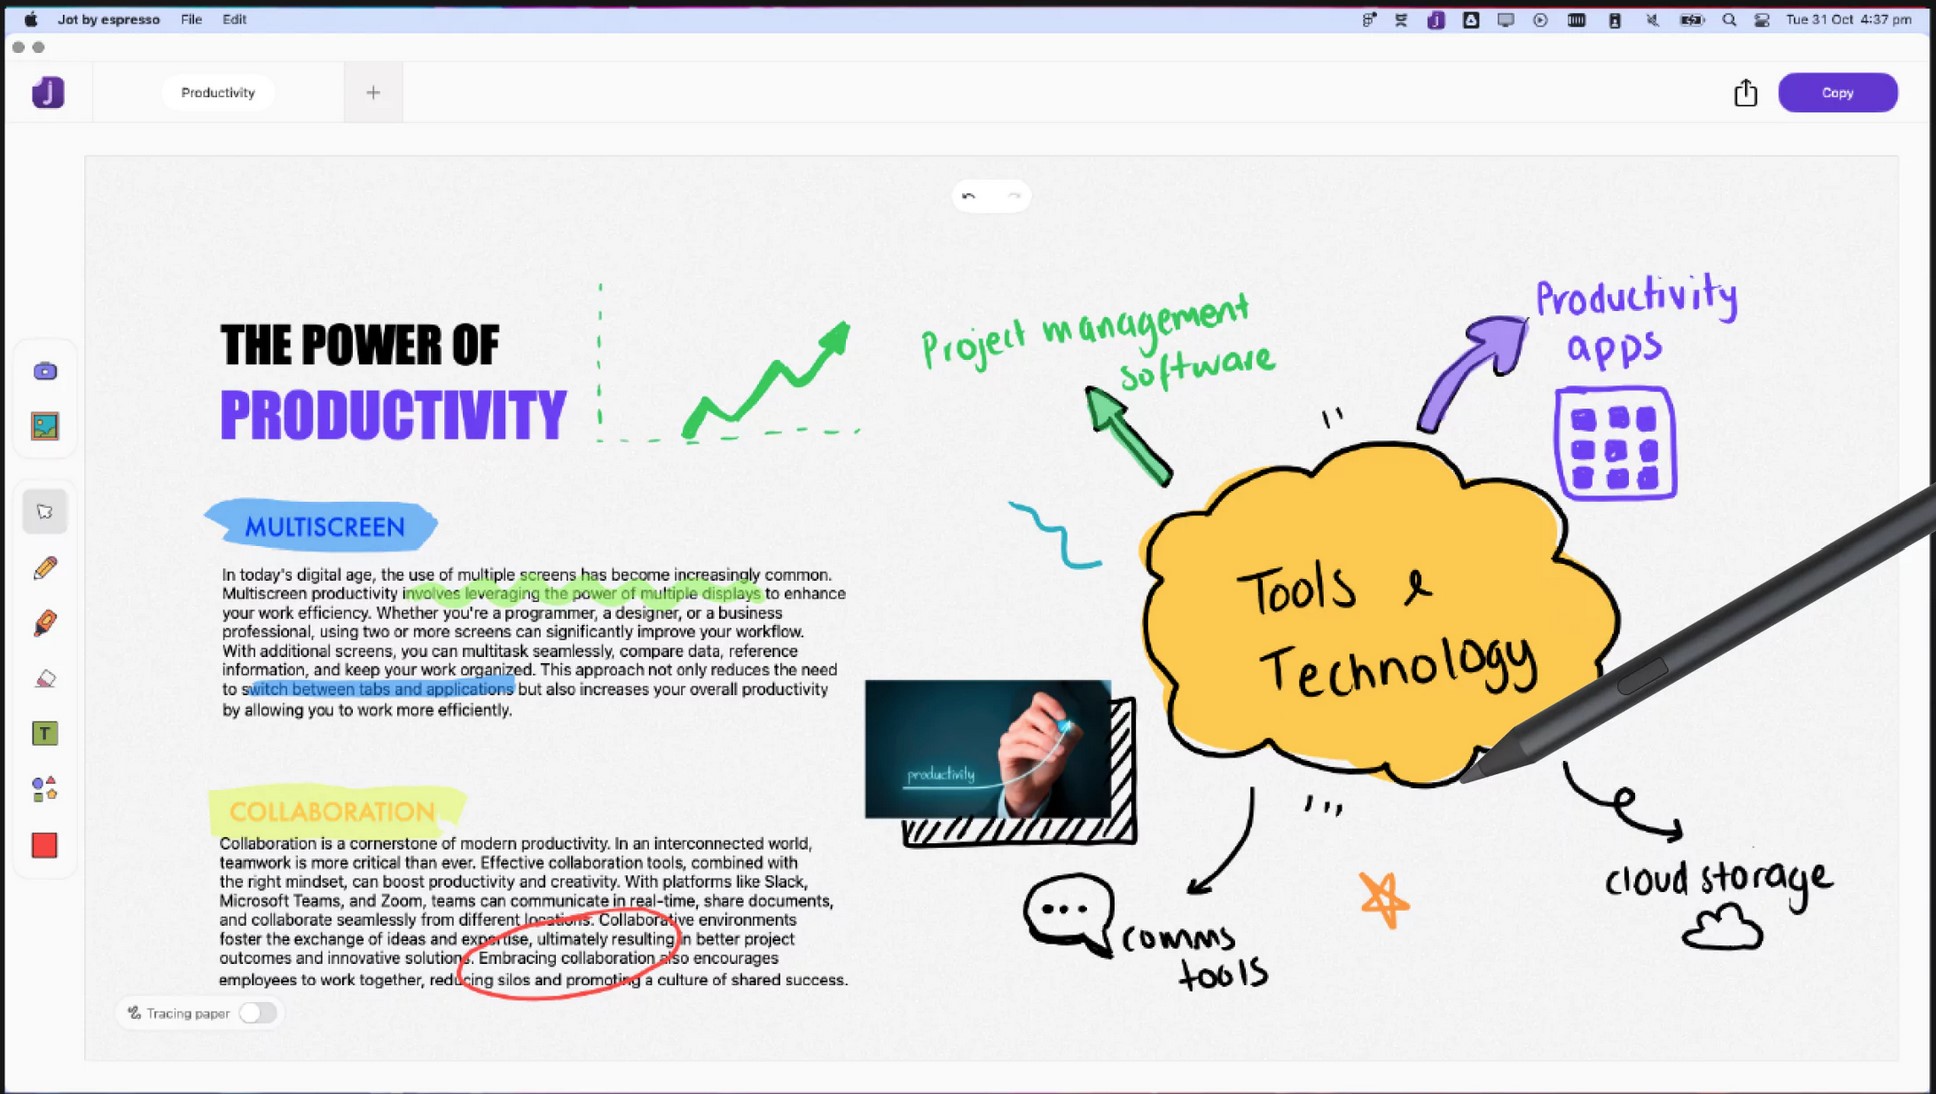Open the insert image tool
1936x1094 pixels.
point(45,427)
